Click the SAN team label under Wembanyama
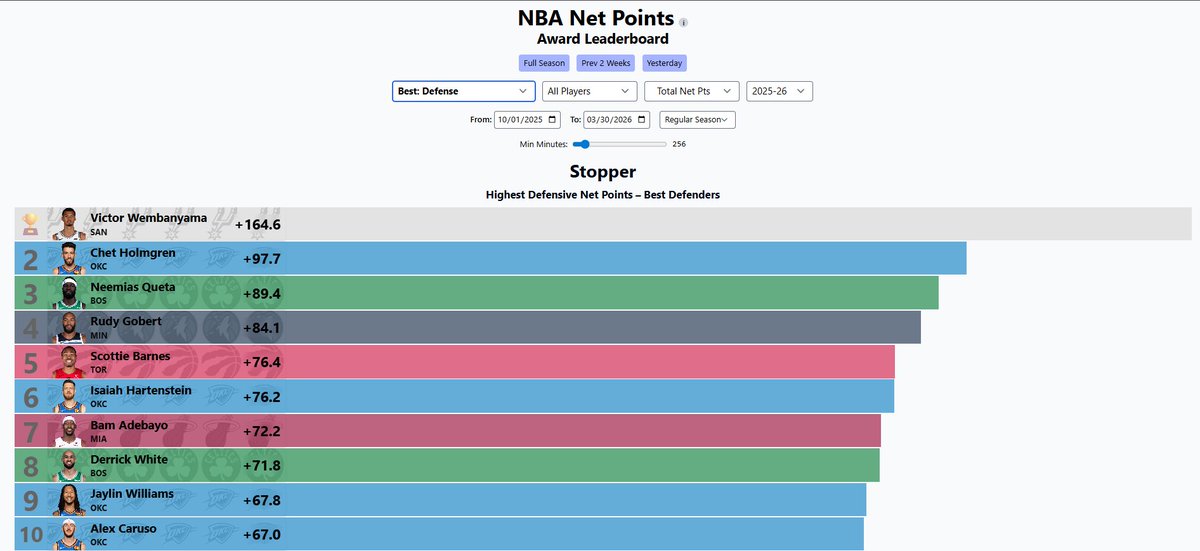This screenshot has width=1200, height=551. coord(98,232)
